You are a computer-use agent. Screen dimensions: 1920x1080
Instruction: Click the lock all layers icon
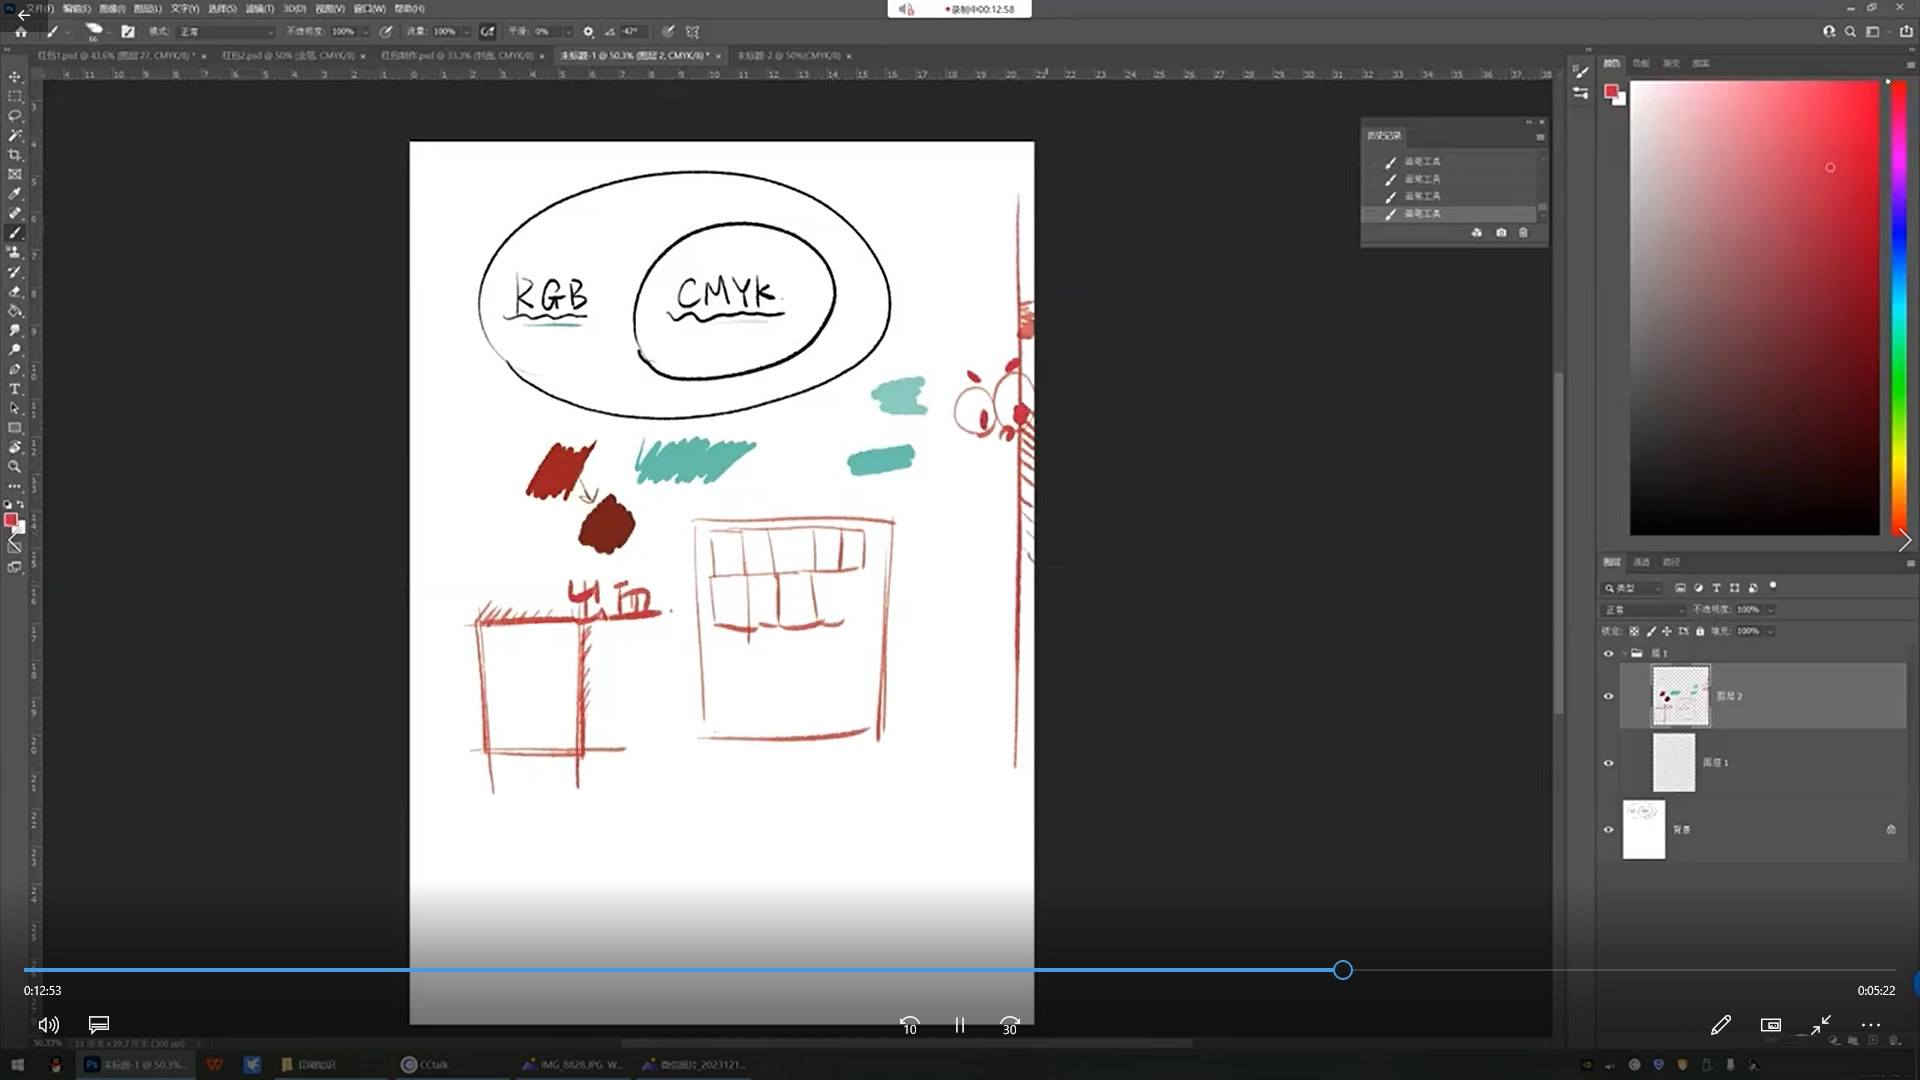point(1700,631)
